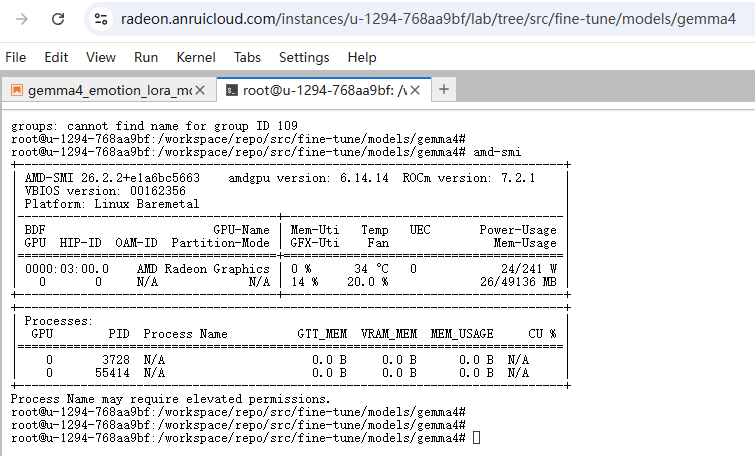Click the '20.0 %' fan value
Viewport: 755px width, 456px height.
(367, 282)
